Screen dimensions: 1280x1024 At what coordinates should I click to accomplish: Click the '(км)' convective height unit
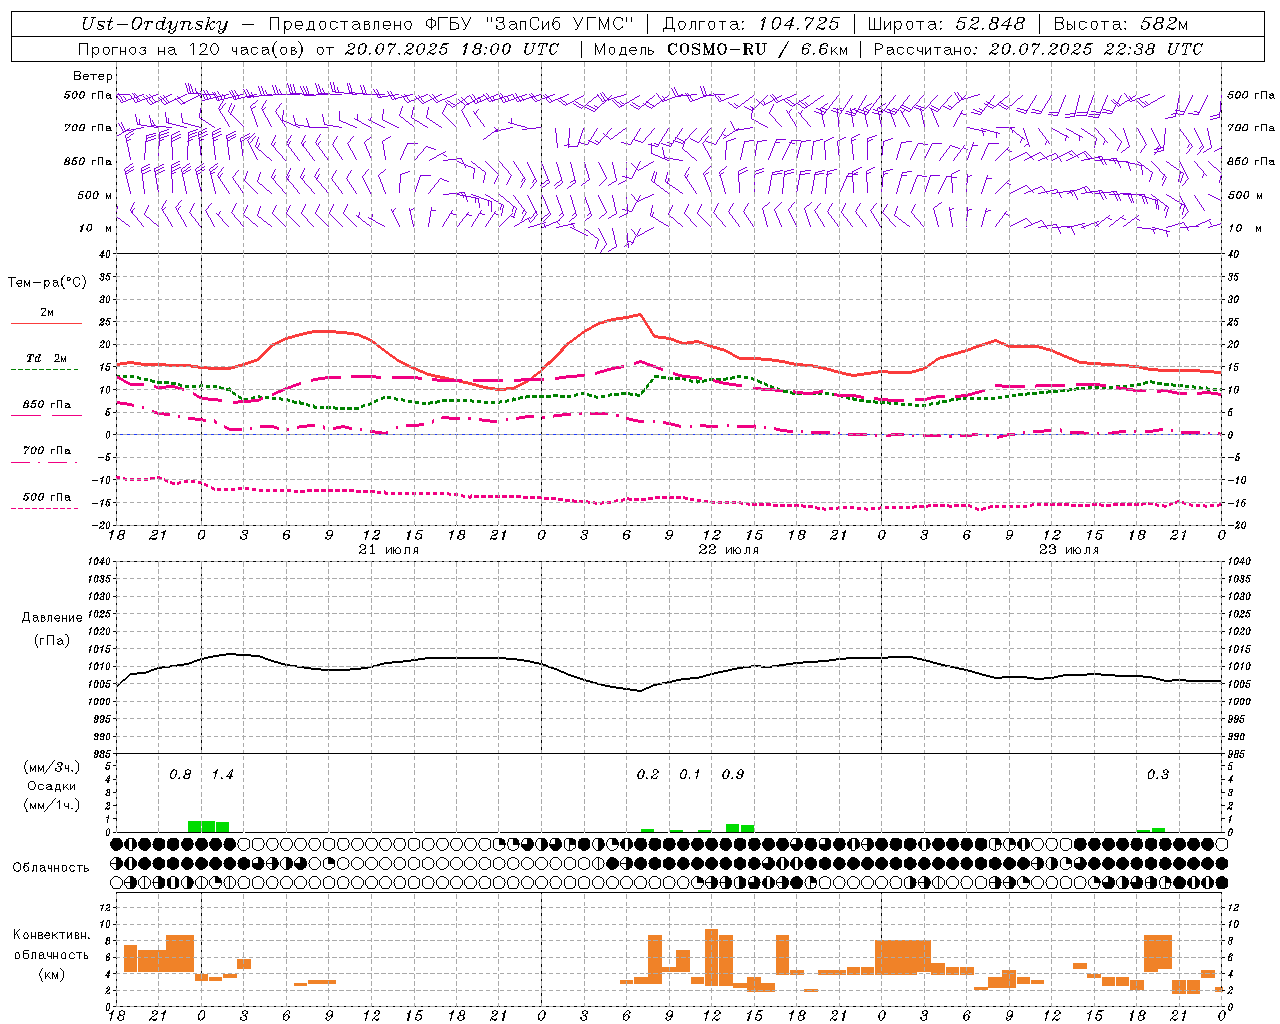(x=52, y=974)
